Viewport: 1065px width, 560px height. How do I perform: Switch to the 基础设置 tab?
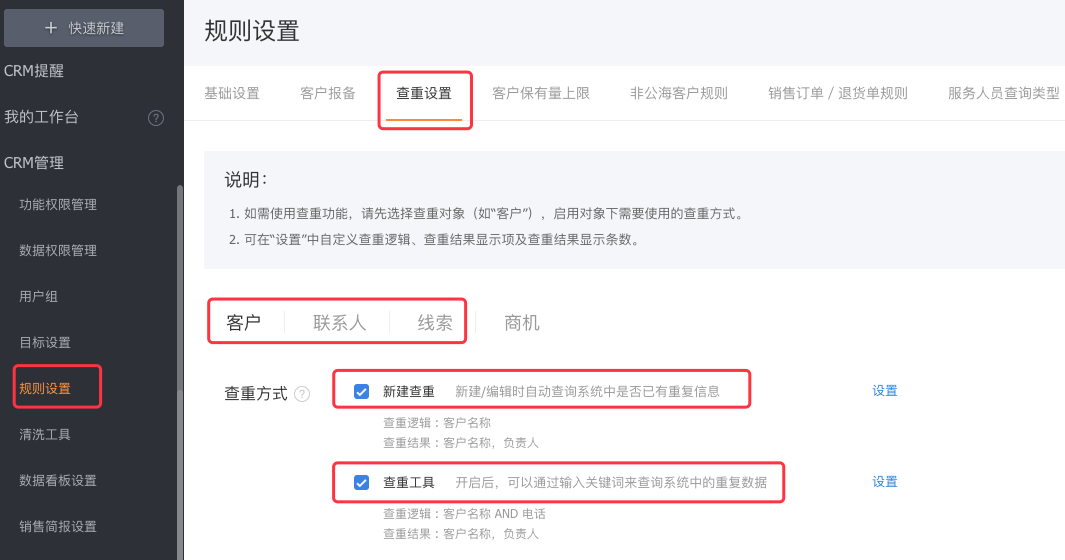[x=232, y=94]
